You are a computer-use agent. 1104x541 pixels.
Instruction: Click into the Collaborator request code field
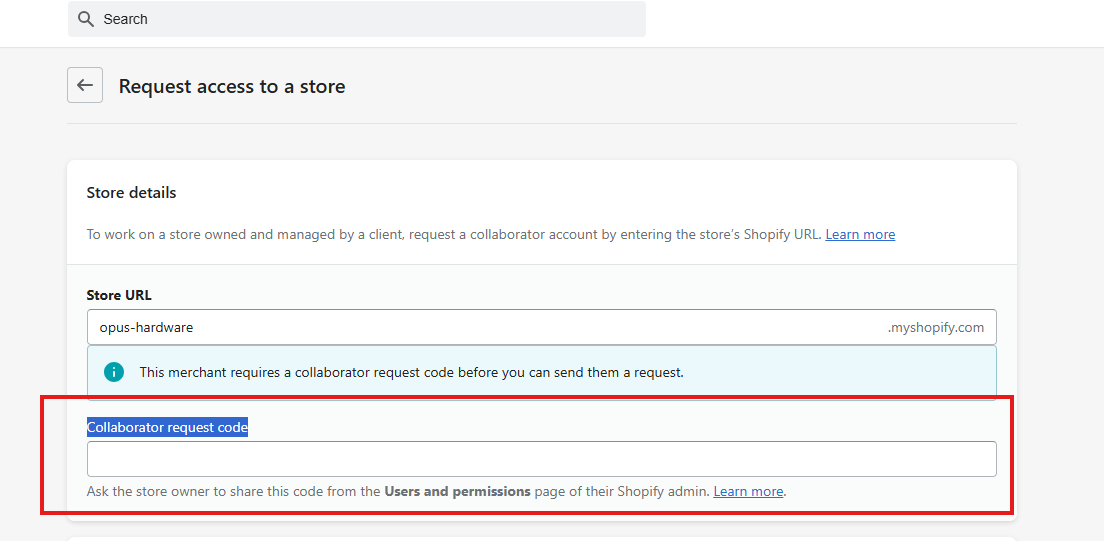coord(541,459)
